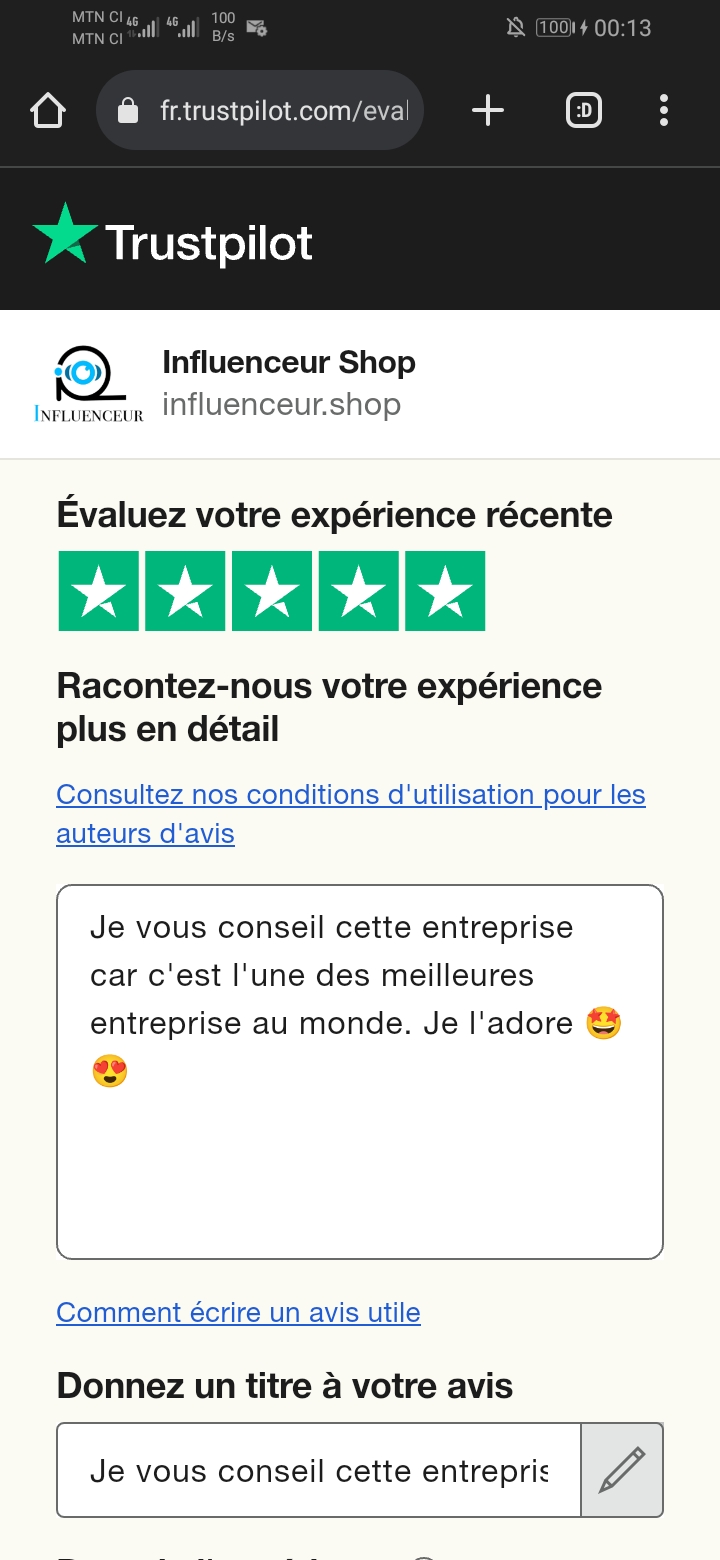Tap the browser home icon
The width and height of the screenshot is (720, 1560).
[x=48, y=110]
